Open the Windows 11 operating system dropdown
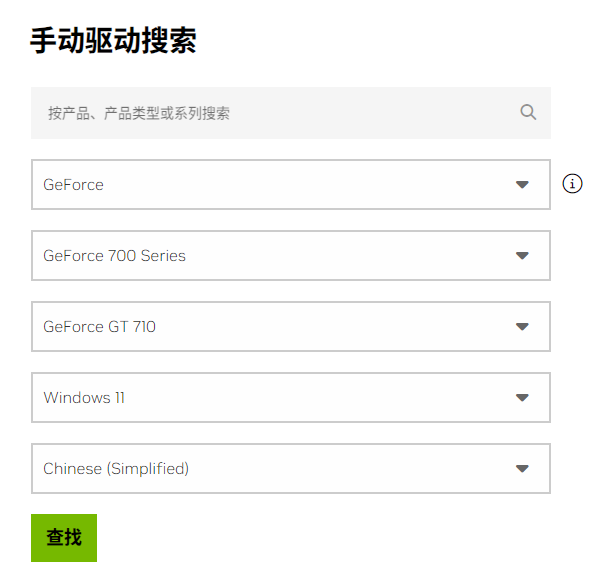 click(290, 398)
